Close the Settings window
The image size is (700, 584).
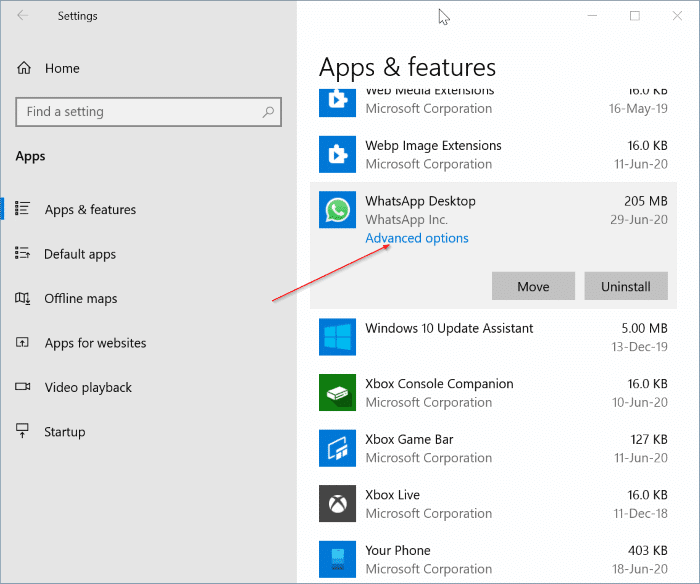tap(677, 16)
